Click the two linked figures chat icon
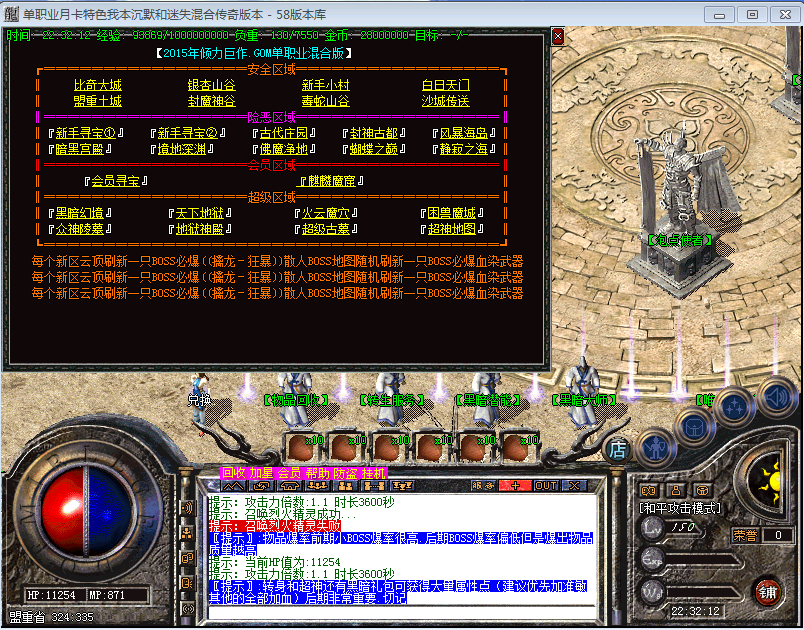 [374, 485]
